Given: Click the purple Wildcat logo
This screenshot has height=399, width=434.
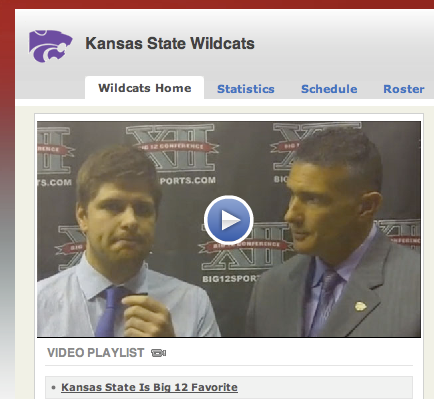Looking at the screenshot, I should point(50,46).
